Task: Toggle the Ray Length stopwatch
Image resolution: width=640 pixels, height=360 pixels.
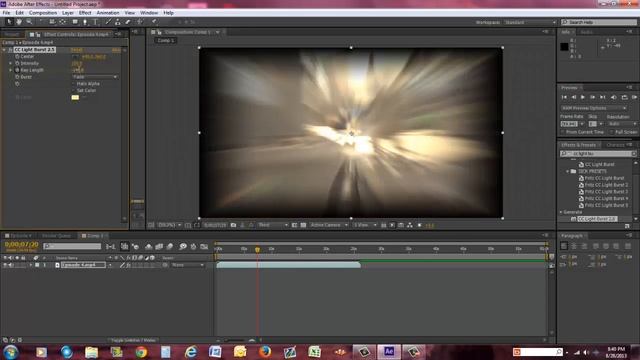Action: coord(17,70)
